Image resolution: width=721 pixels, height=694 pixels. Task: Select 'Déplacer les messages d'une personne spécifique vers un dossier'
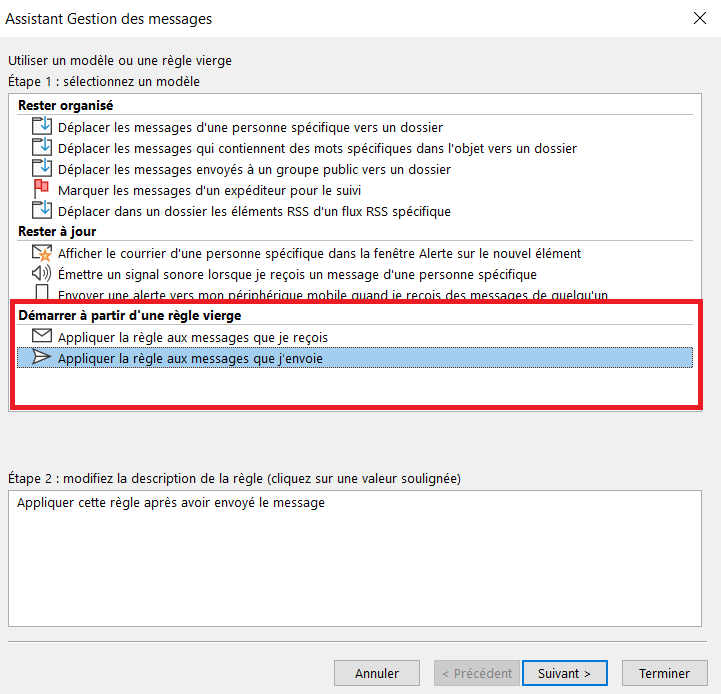251,127
